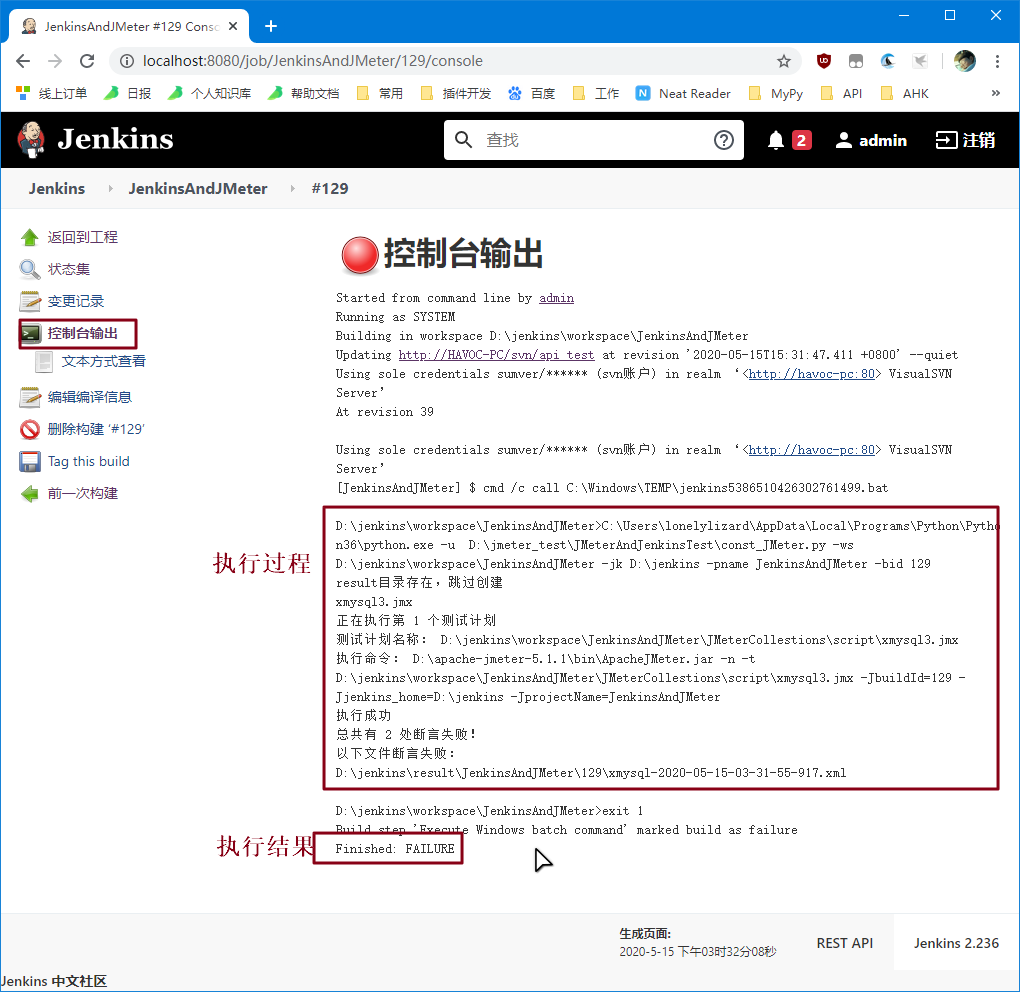Screen dimensions: 1020x992
Task: Open 编辑编译信息 in the sidebar
Action: coord(90,397)
